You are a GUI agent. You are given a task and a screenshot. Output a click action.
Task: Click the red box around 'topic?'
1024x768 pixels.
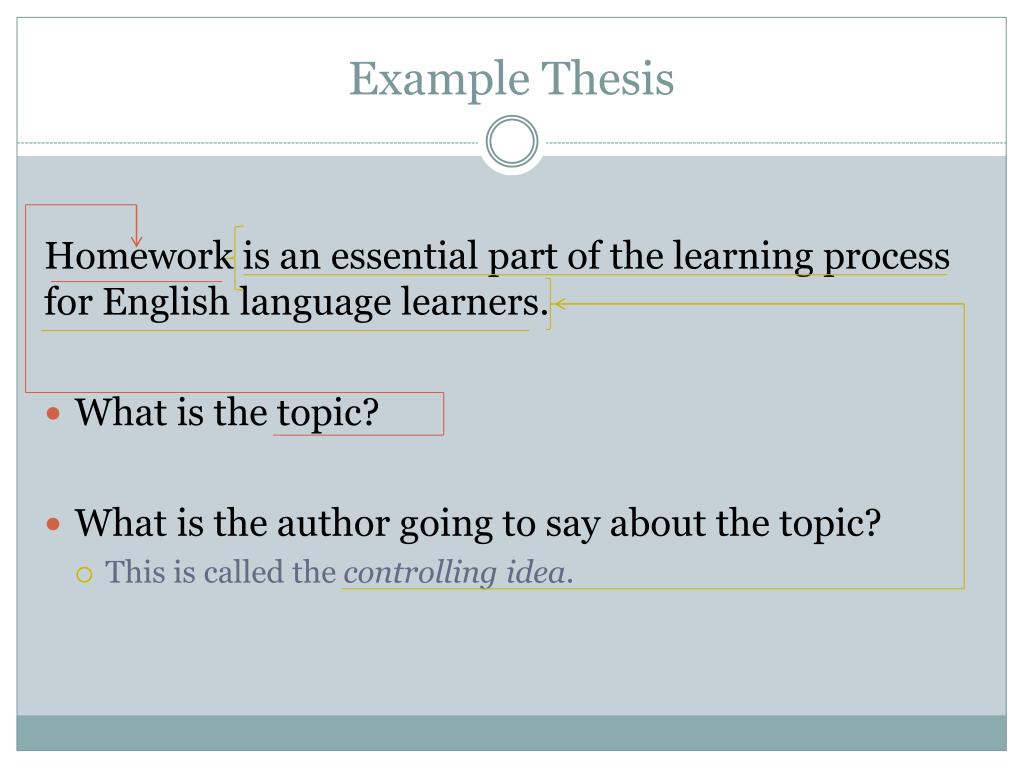click(x=359, y=413)
